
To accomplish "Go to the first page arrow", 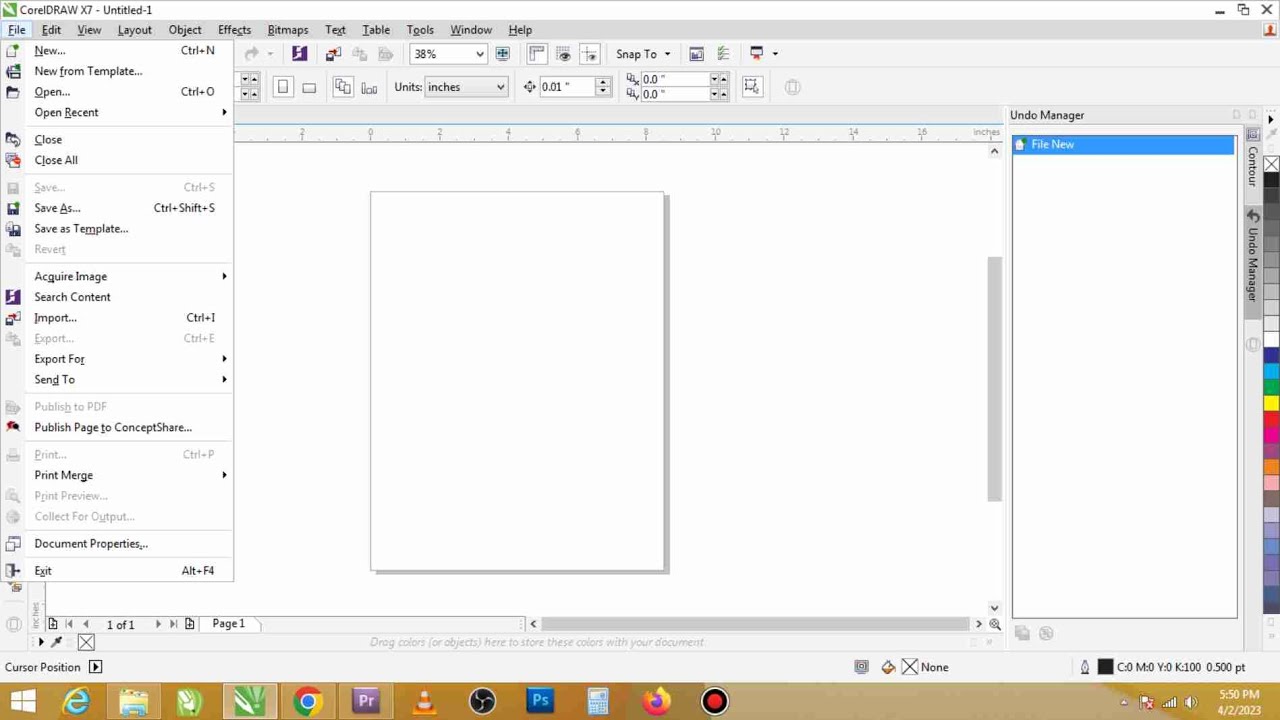I will coord(69,624).
